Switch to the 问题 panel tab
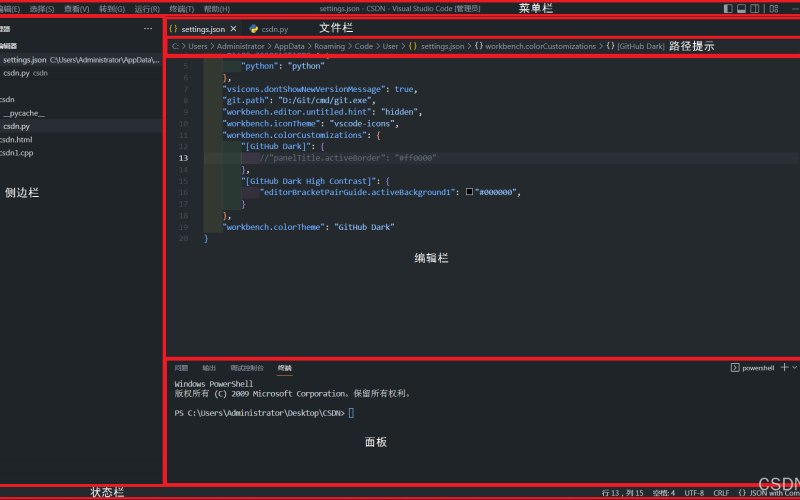 (x=181, y=368)
